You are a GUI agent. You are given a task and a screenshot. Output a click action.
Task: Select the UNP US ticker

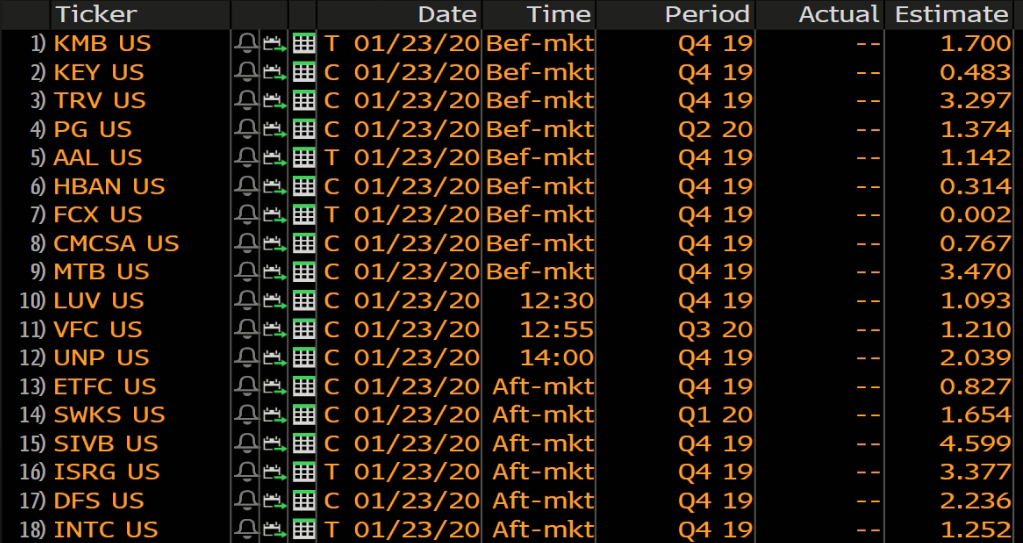click(x=101, y=358)
